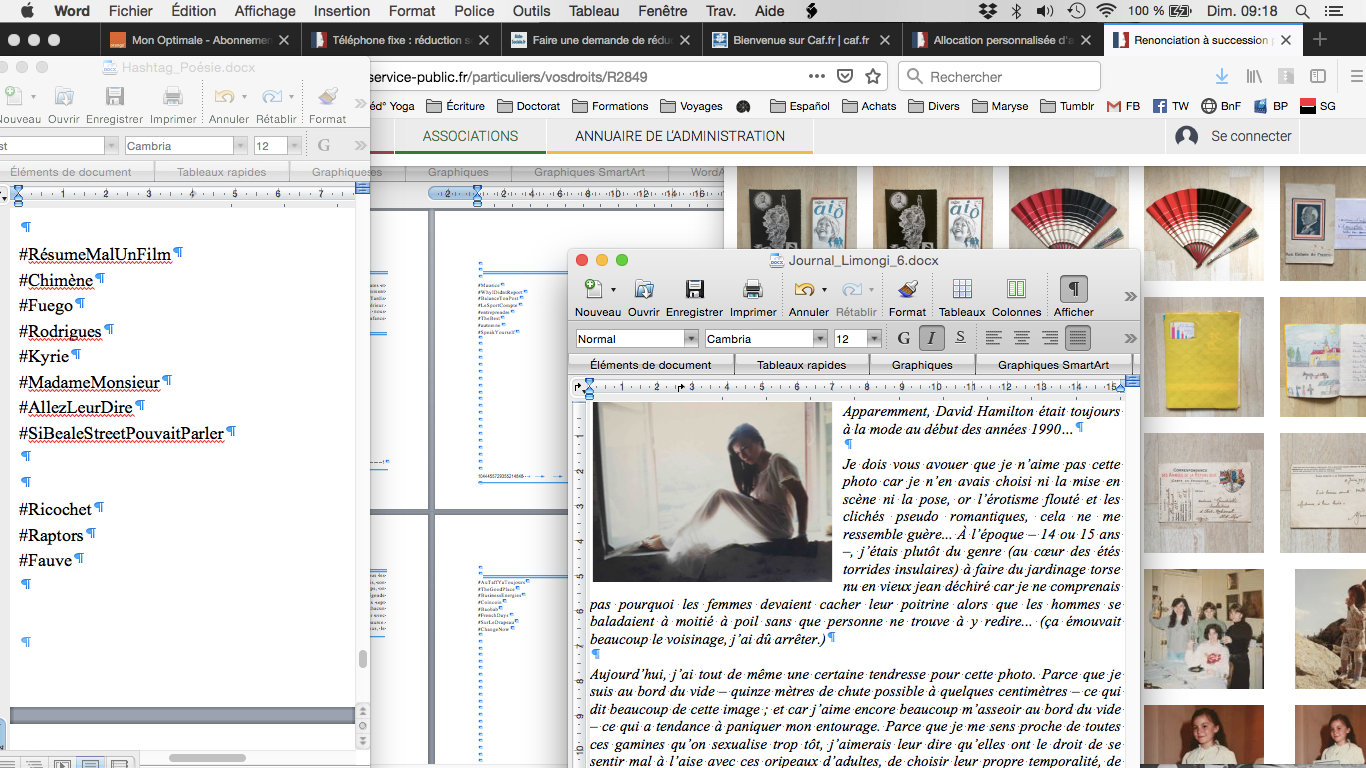The height and width of the screenshot is (768, 1366).
Task: Click the Rechercher search field in Firefox
Action: (1010, 77)
